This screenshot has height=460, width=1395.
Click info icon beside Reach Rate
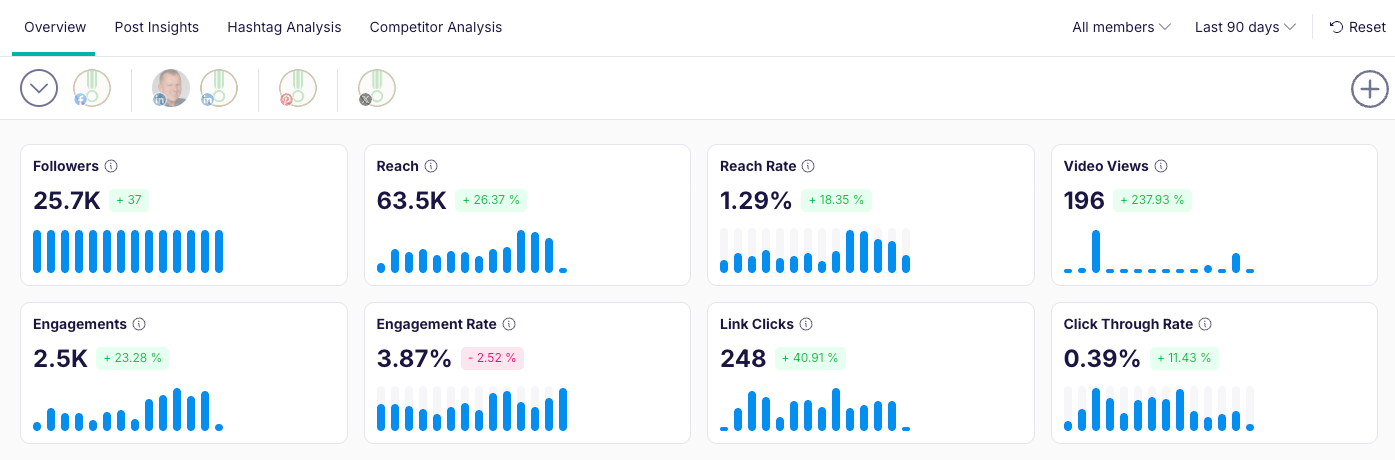pyautogui.click(x=808, y=166)
